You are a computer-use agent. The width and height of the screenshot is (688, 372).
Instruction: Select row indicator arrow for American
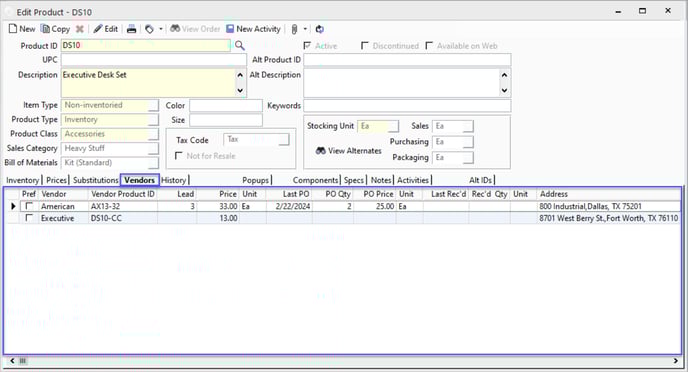(13, 206)
